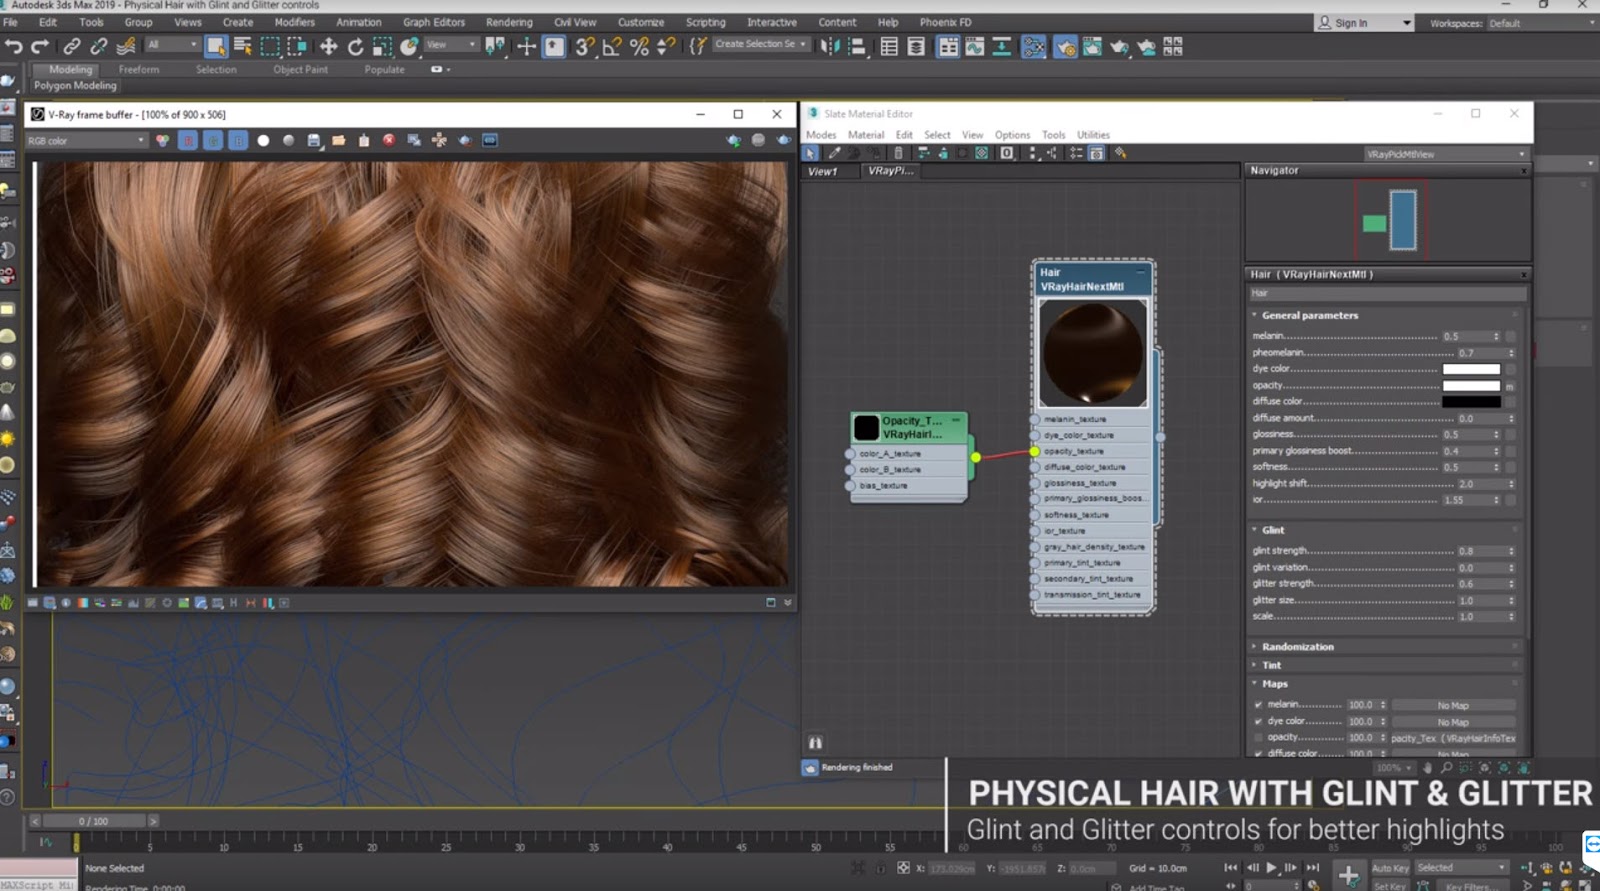Open the RGB color channel dropdown

tap(86, 141)
